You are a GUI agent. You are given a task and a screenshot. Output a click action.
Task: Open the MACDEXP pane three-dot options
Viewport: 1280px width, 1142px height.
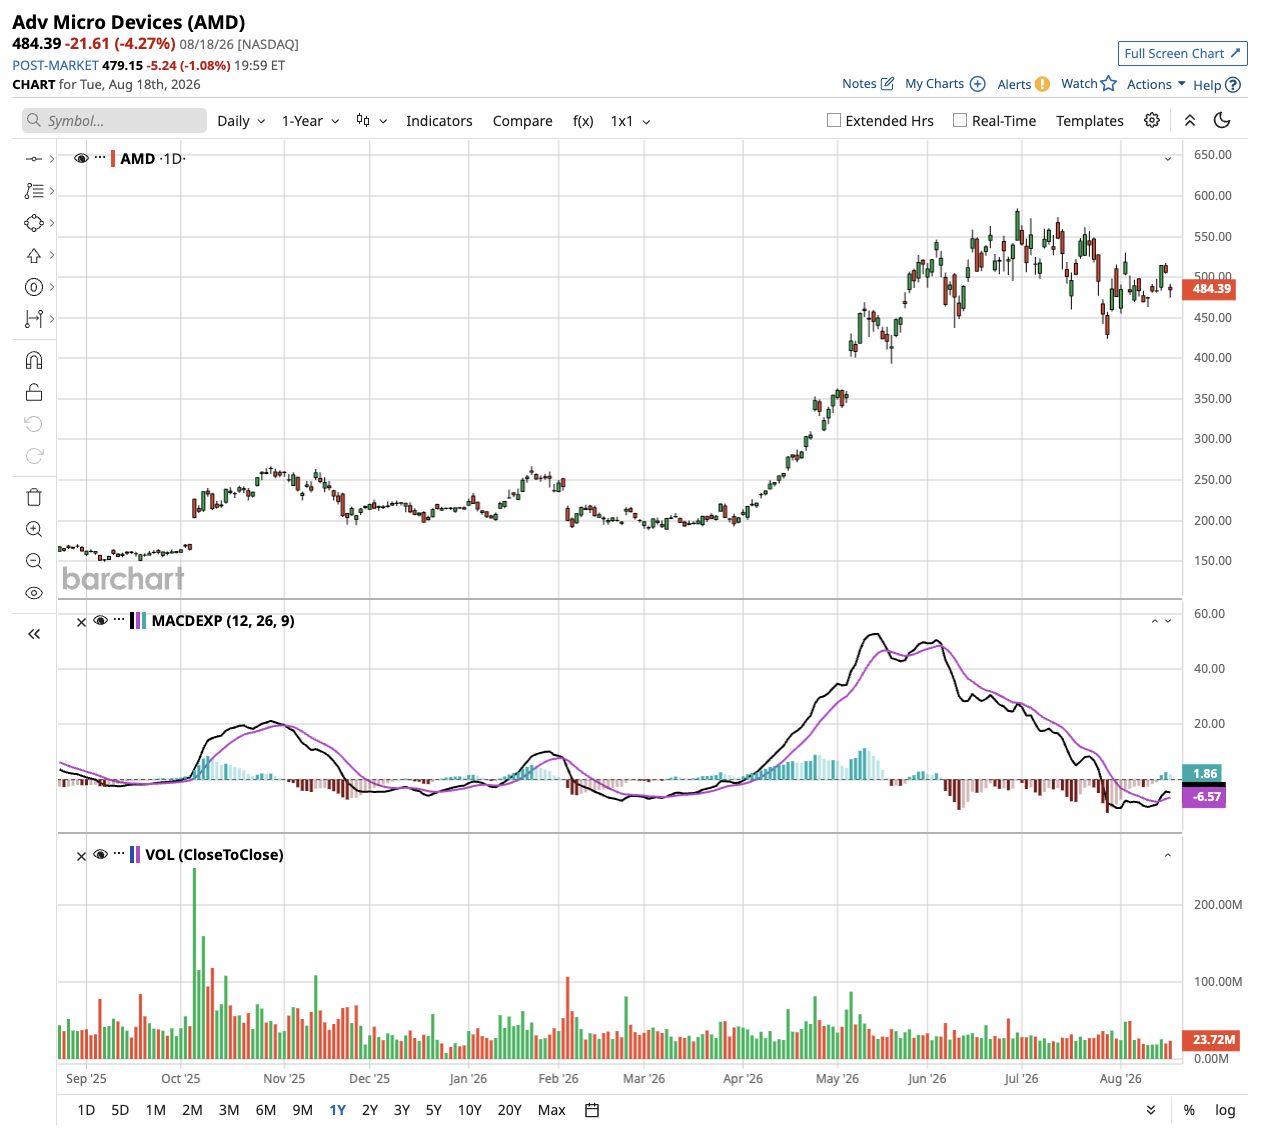(119, 620)
